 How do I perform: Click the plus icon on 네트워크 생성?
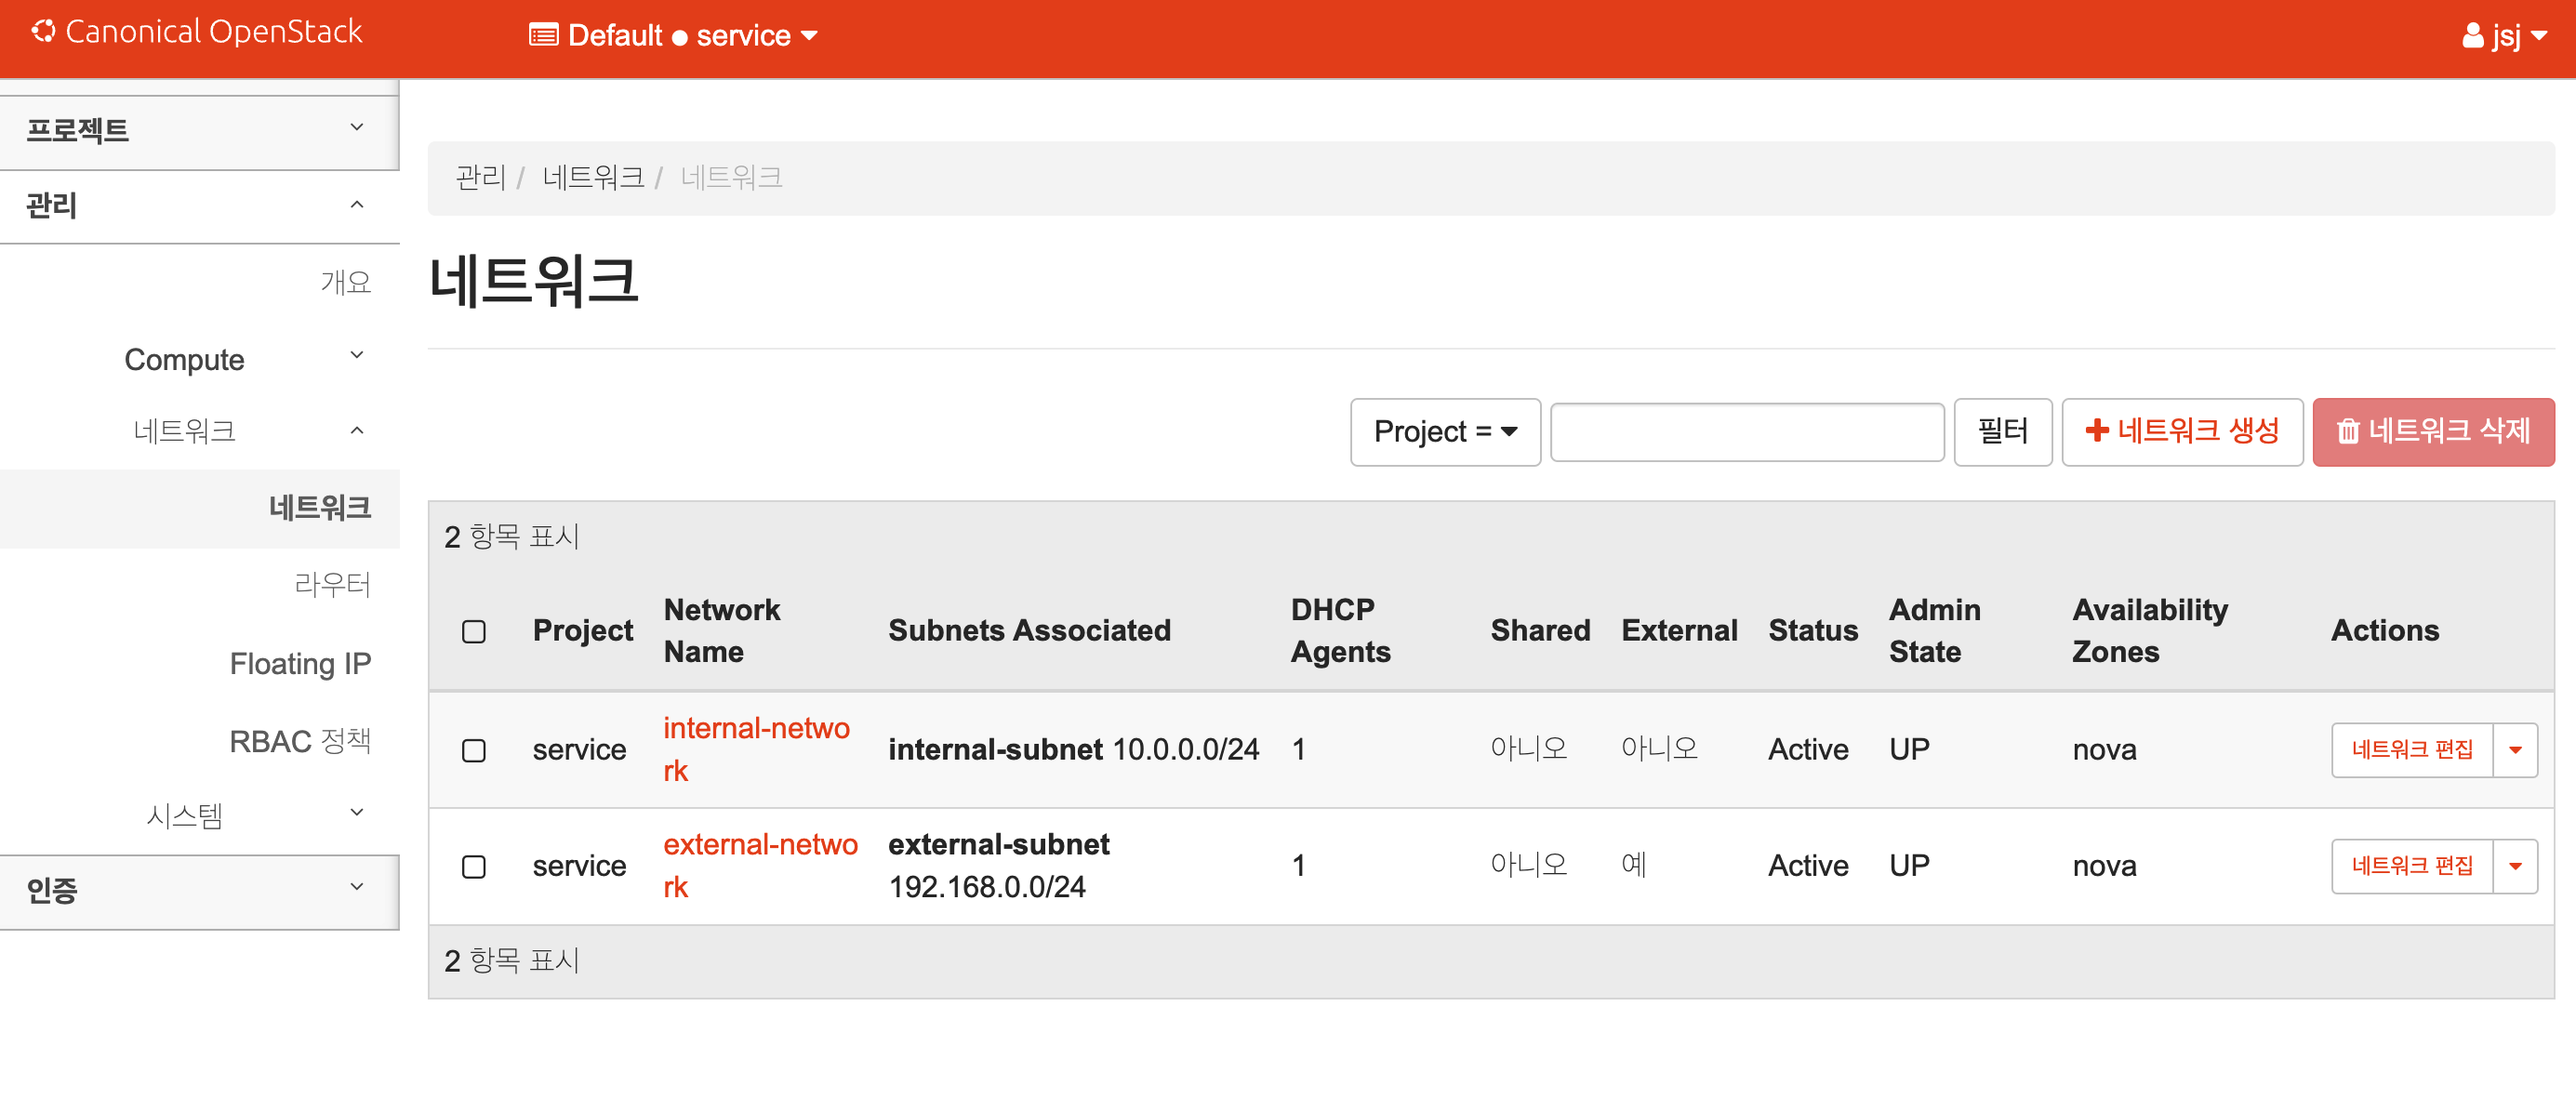(2097, 431)
